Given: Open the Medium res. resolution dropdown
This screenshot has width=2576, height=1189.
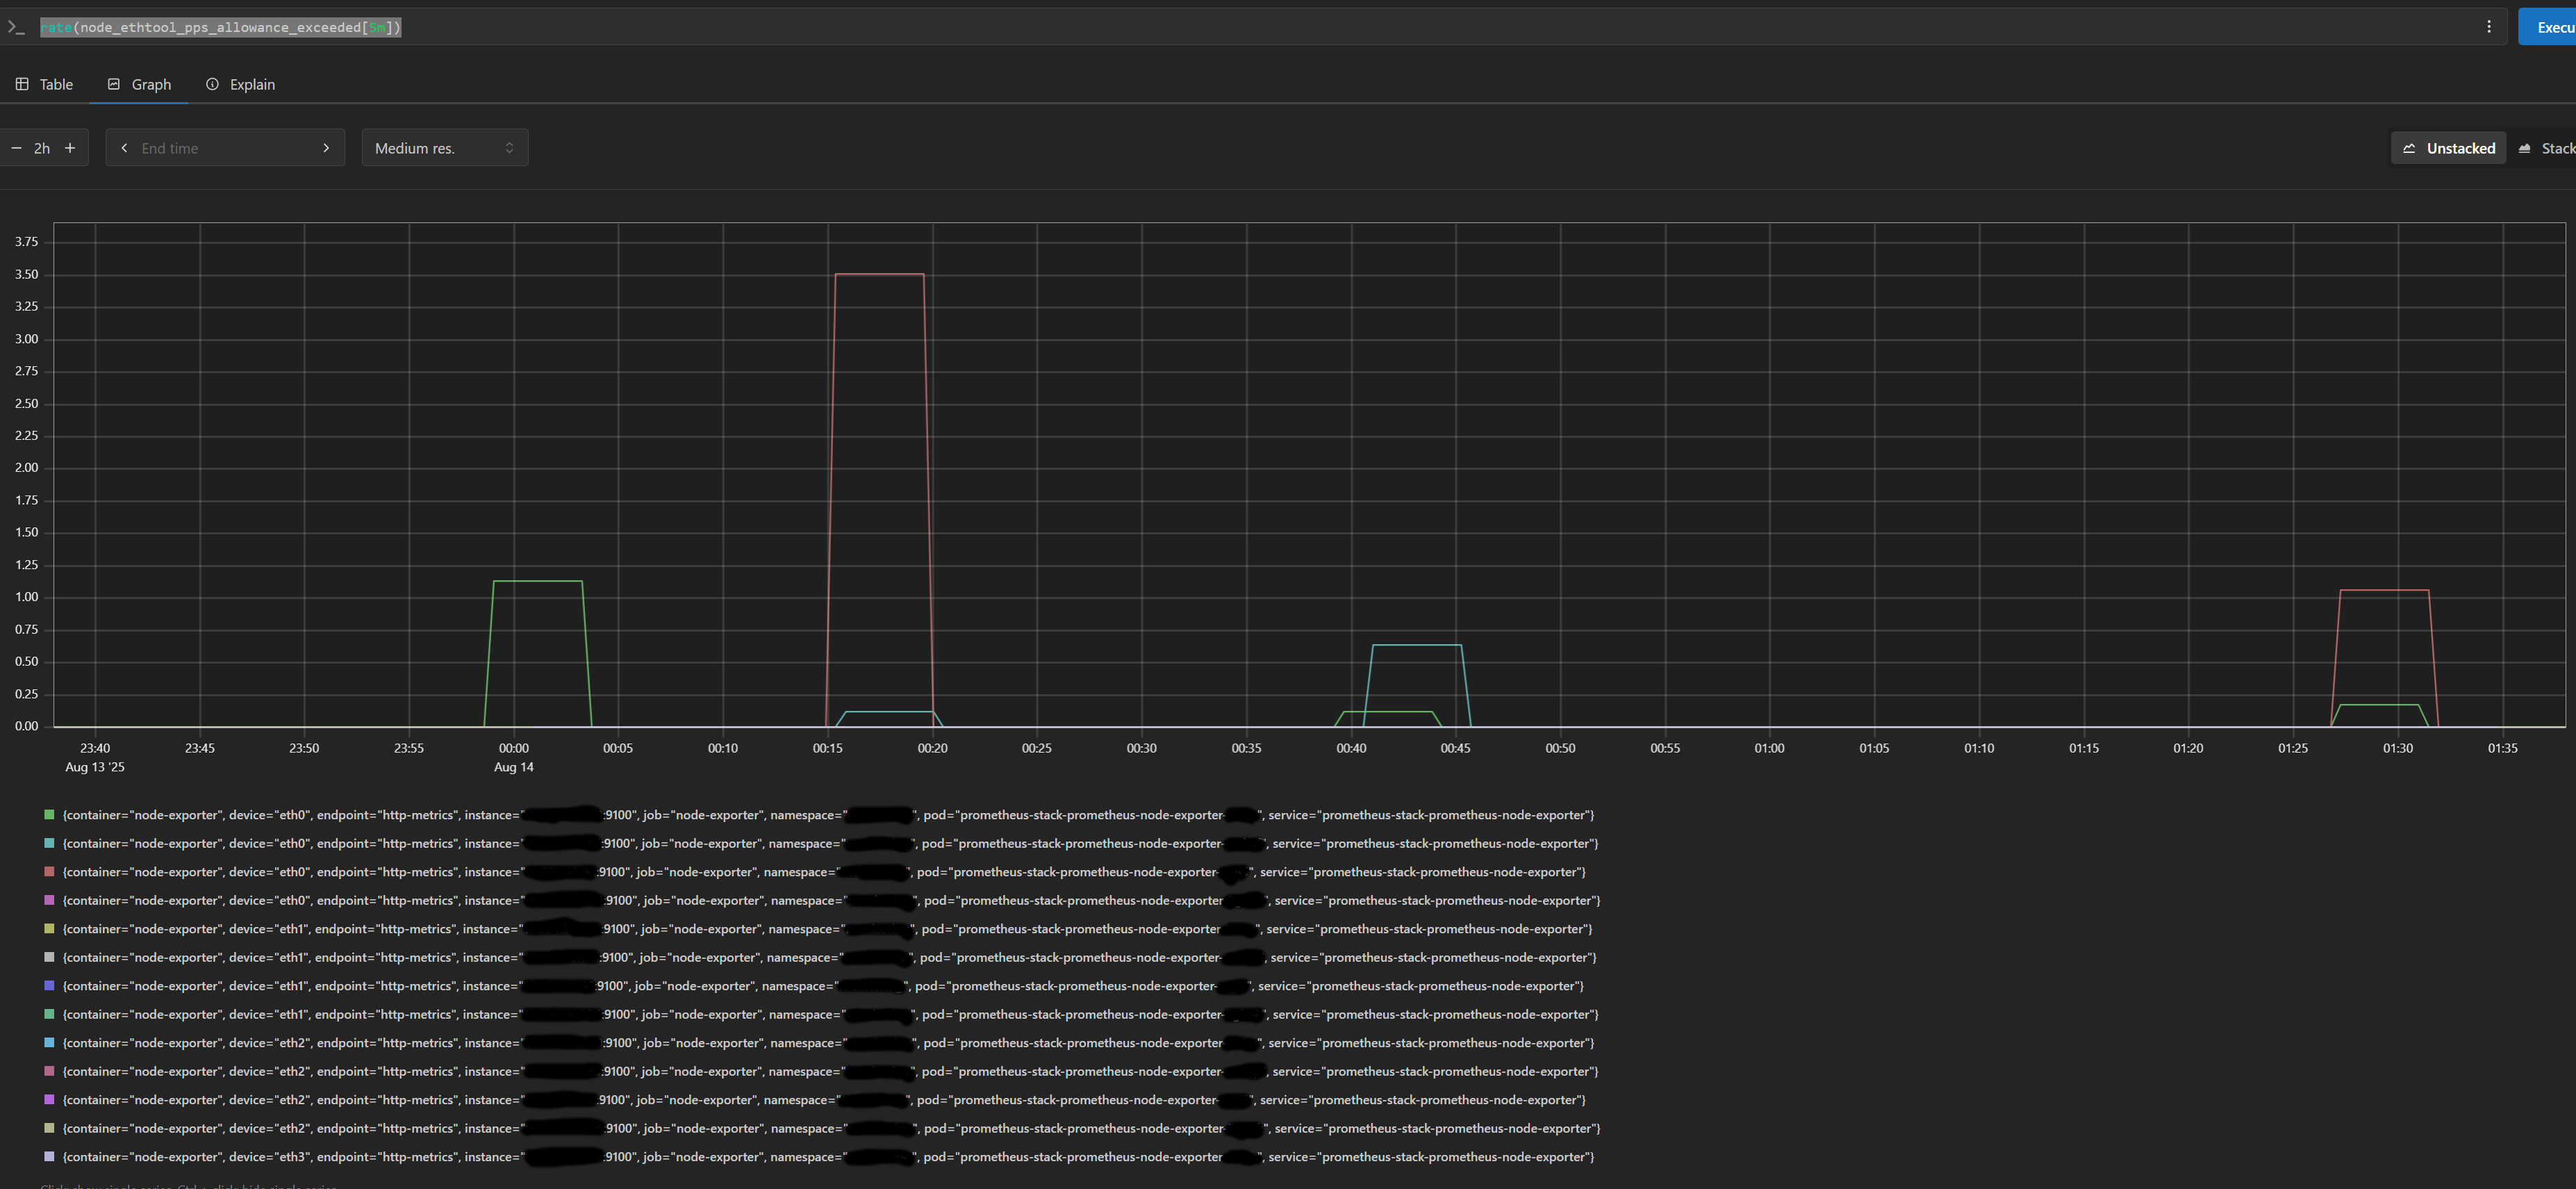Looking at the screenshot, I should click(444, 147).
